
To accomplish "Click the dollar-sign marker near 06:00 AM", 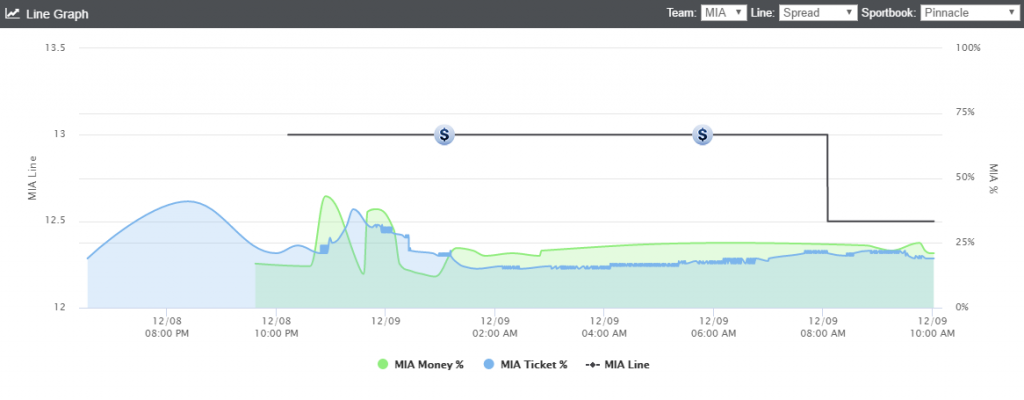I will click(703, 135).
